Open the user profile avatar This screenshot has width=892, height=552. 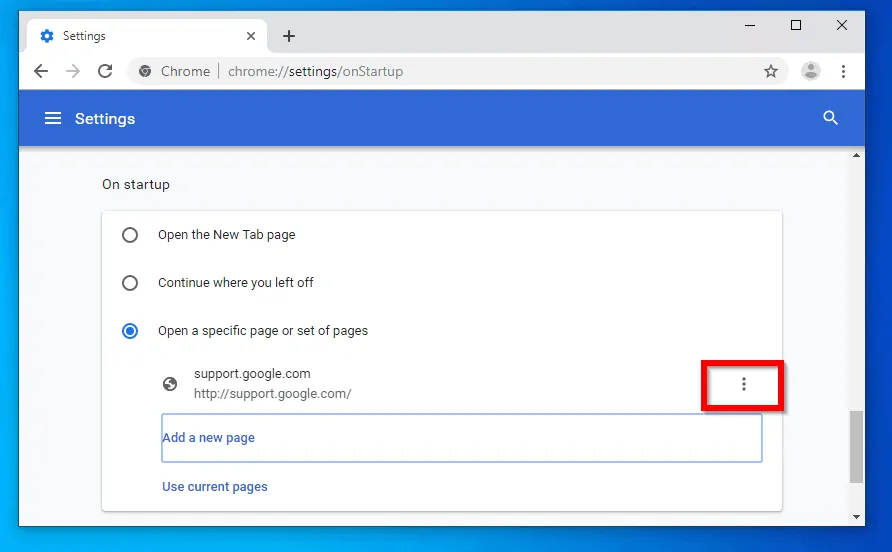(811, 71)
